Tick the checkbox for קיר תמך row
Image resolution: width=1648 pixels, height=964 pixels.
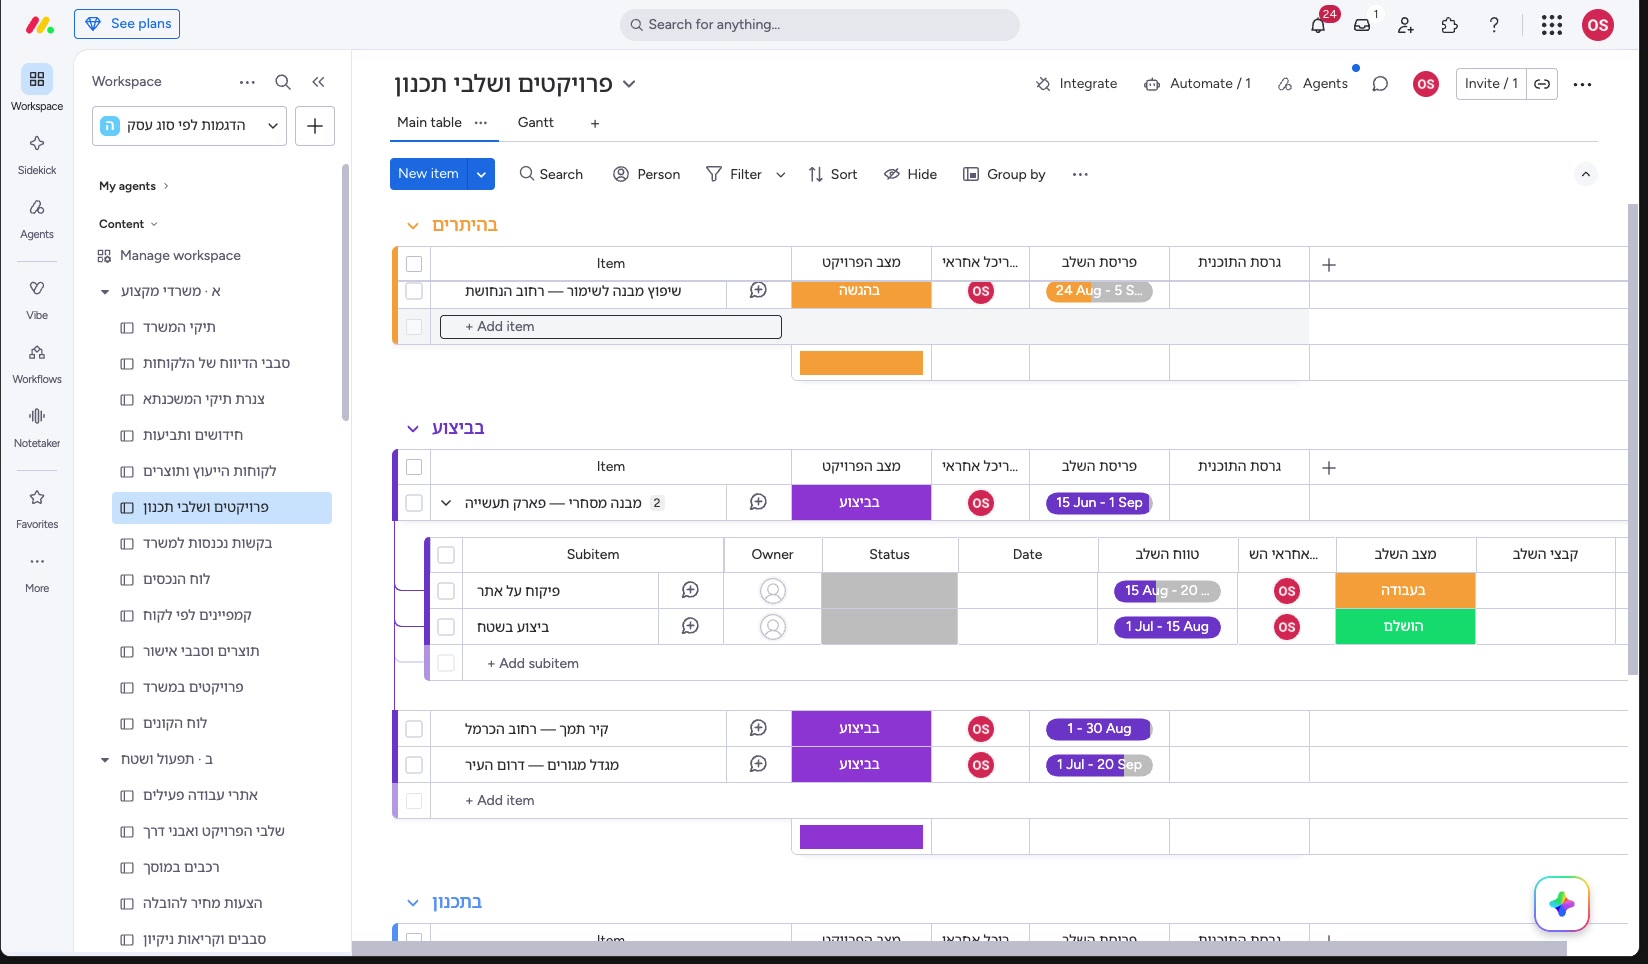coord(414,729)
